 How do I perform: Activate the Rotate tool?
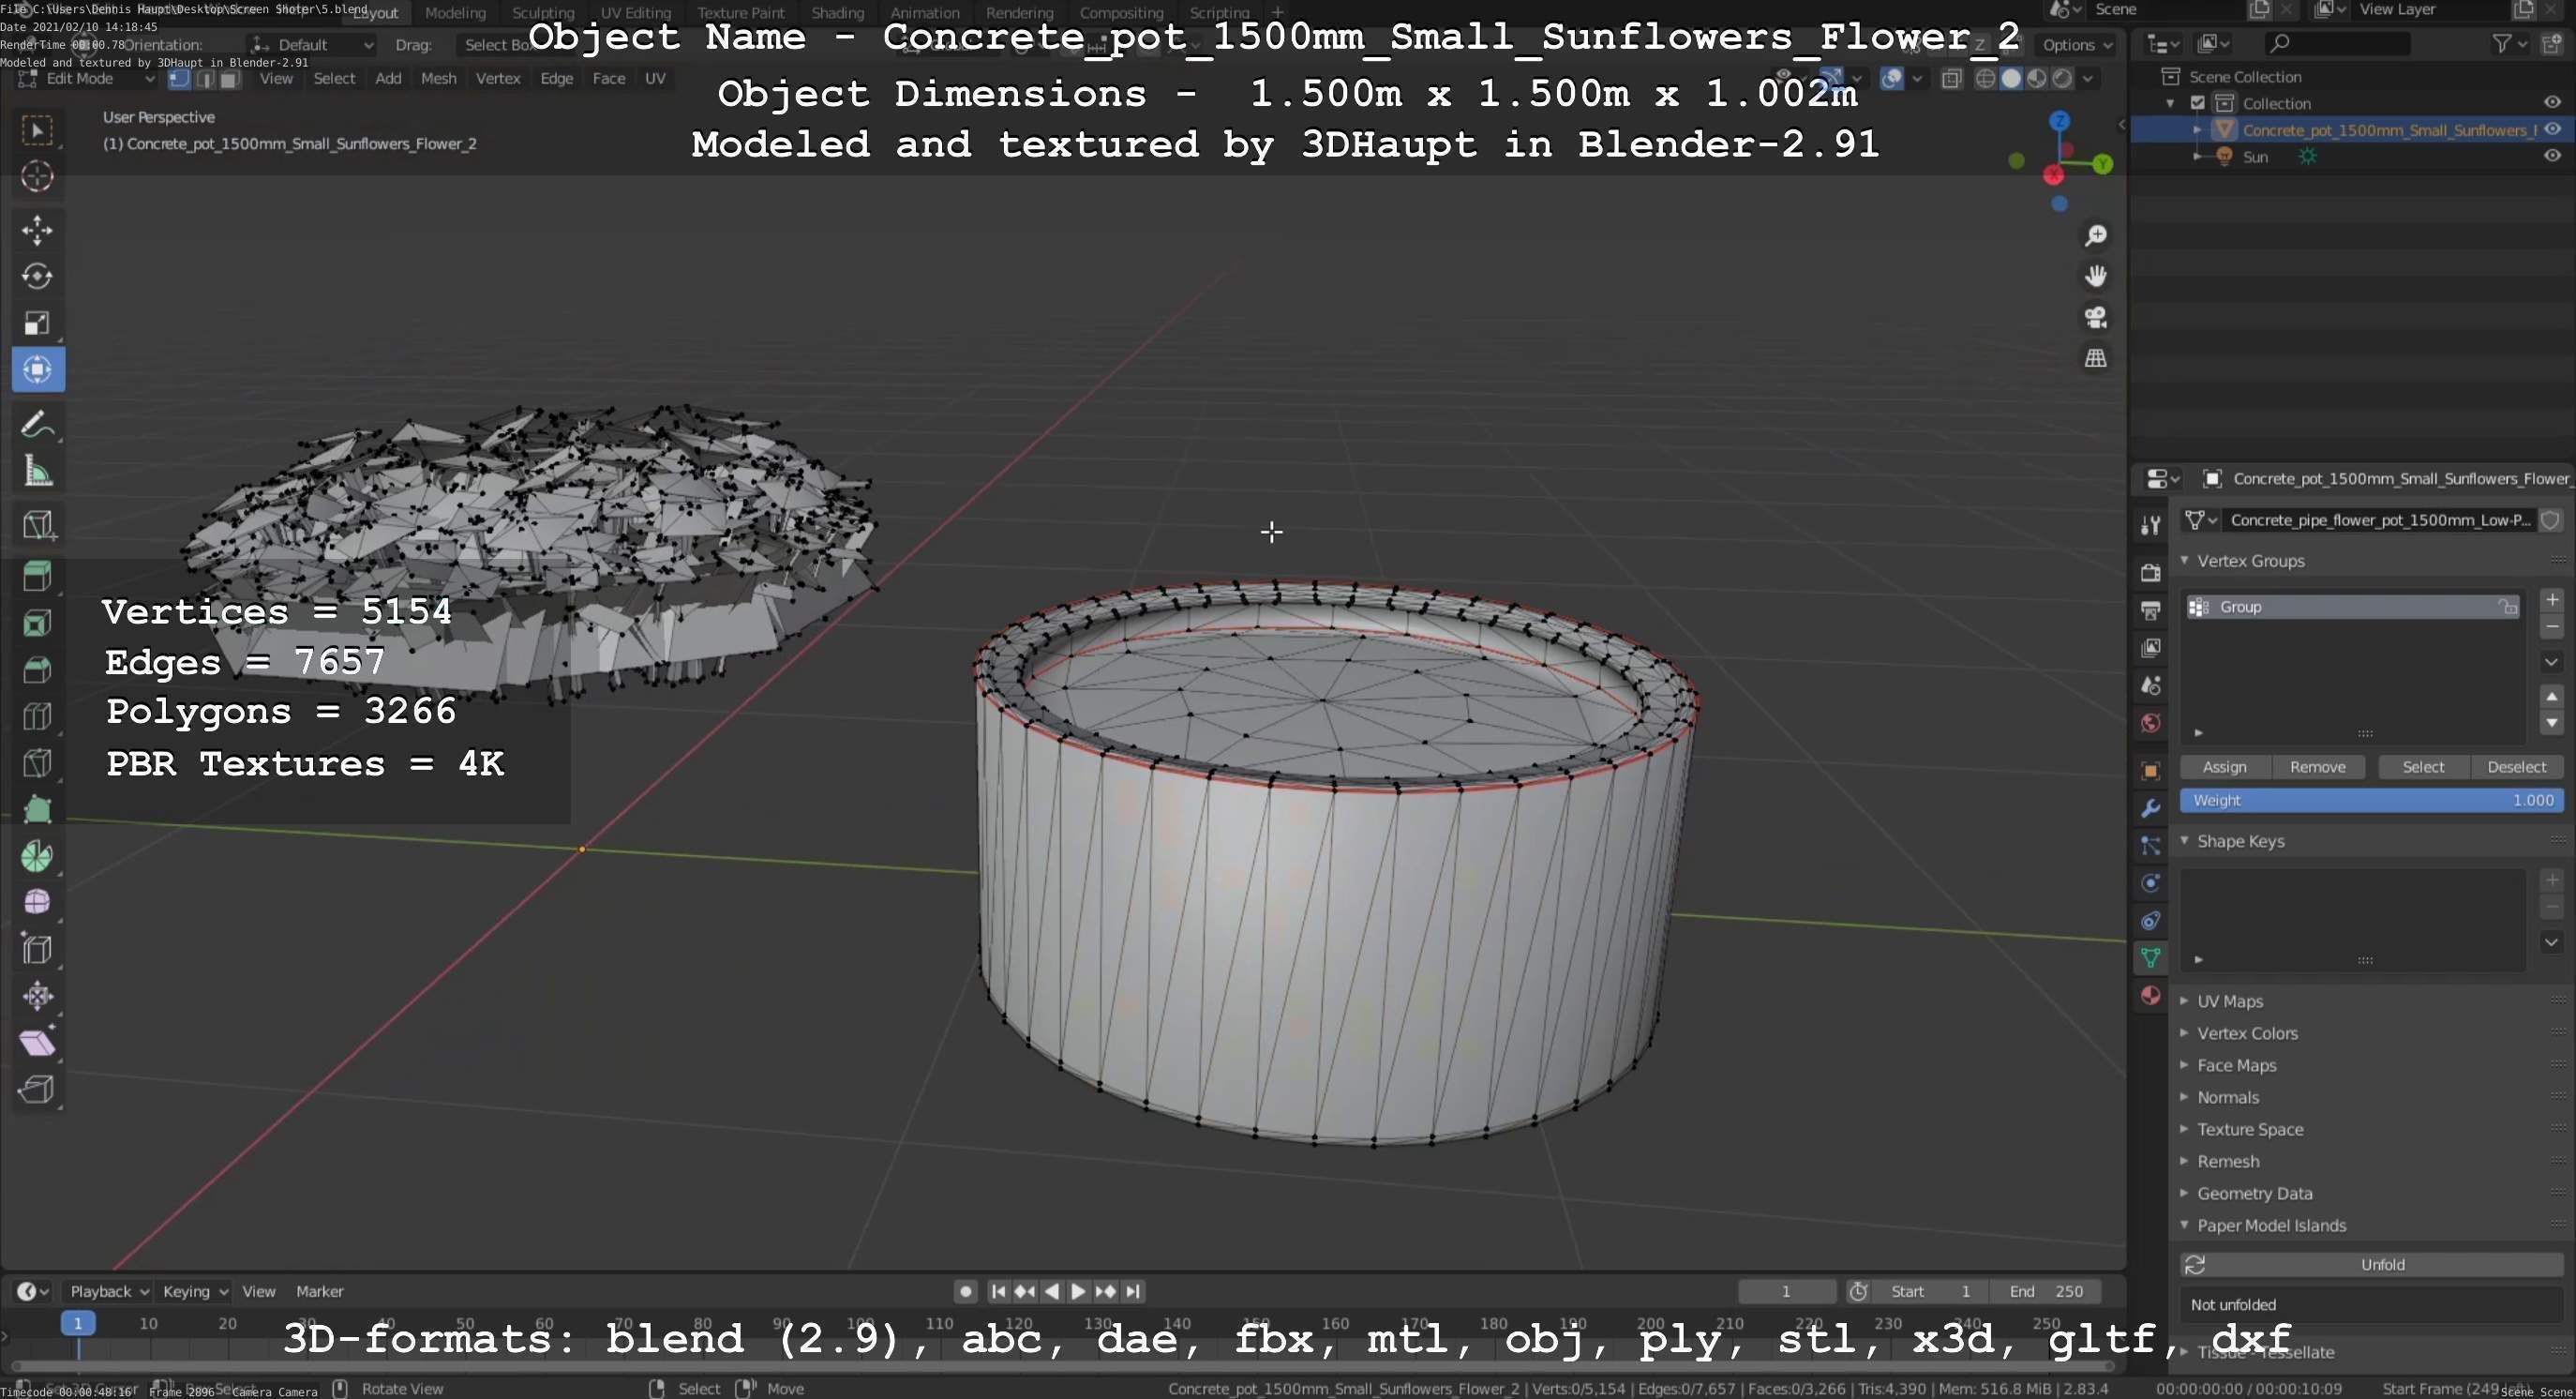pyautogui.click(x=37, y=276)
